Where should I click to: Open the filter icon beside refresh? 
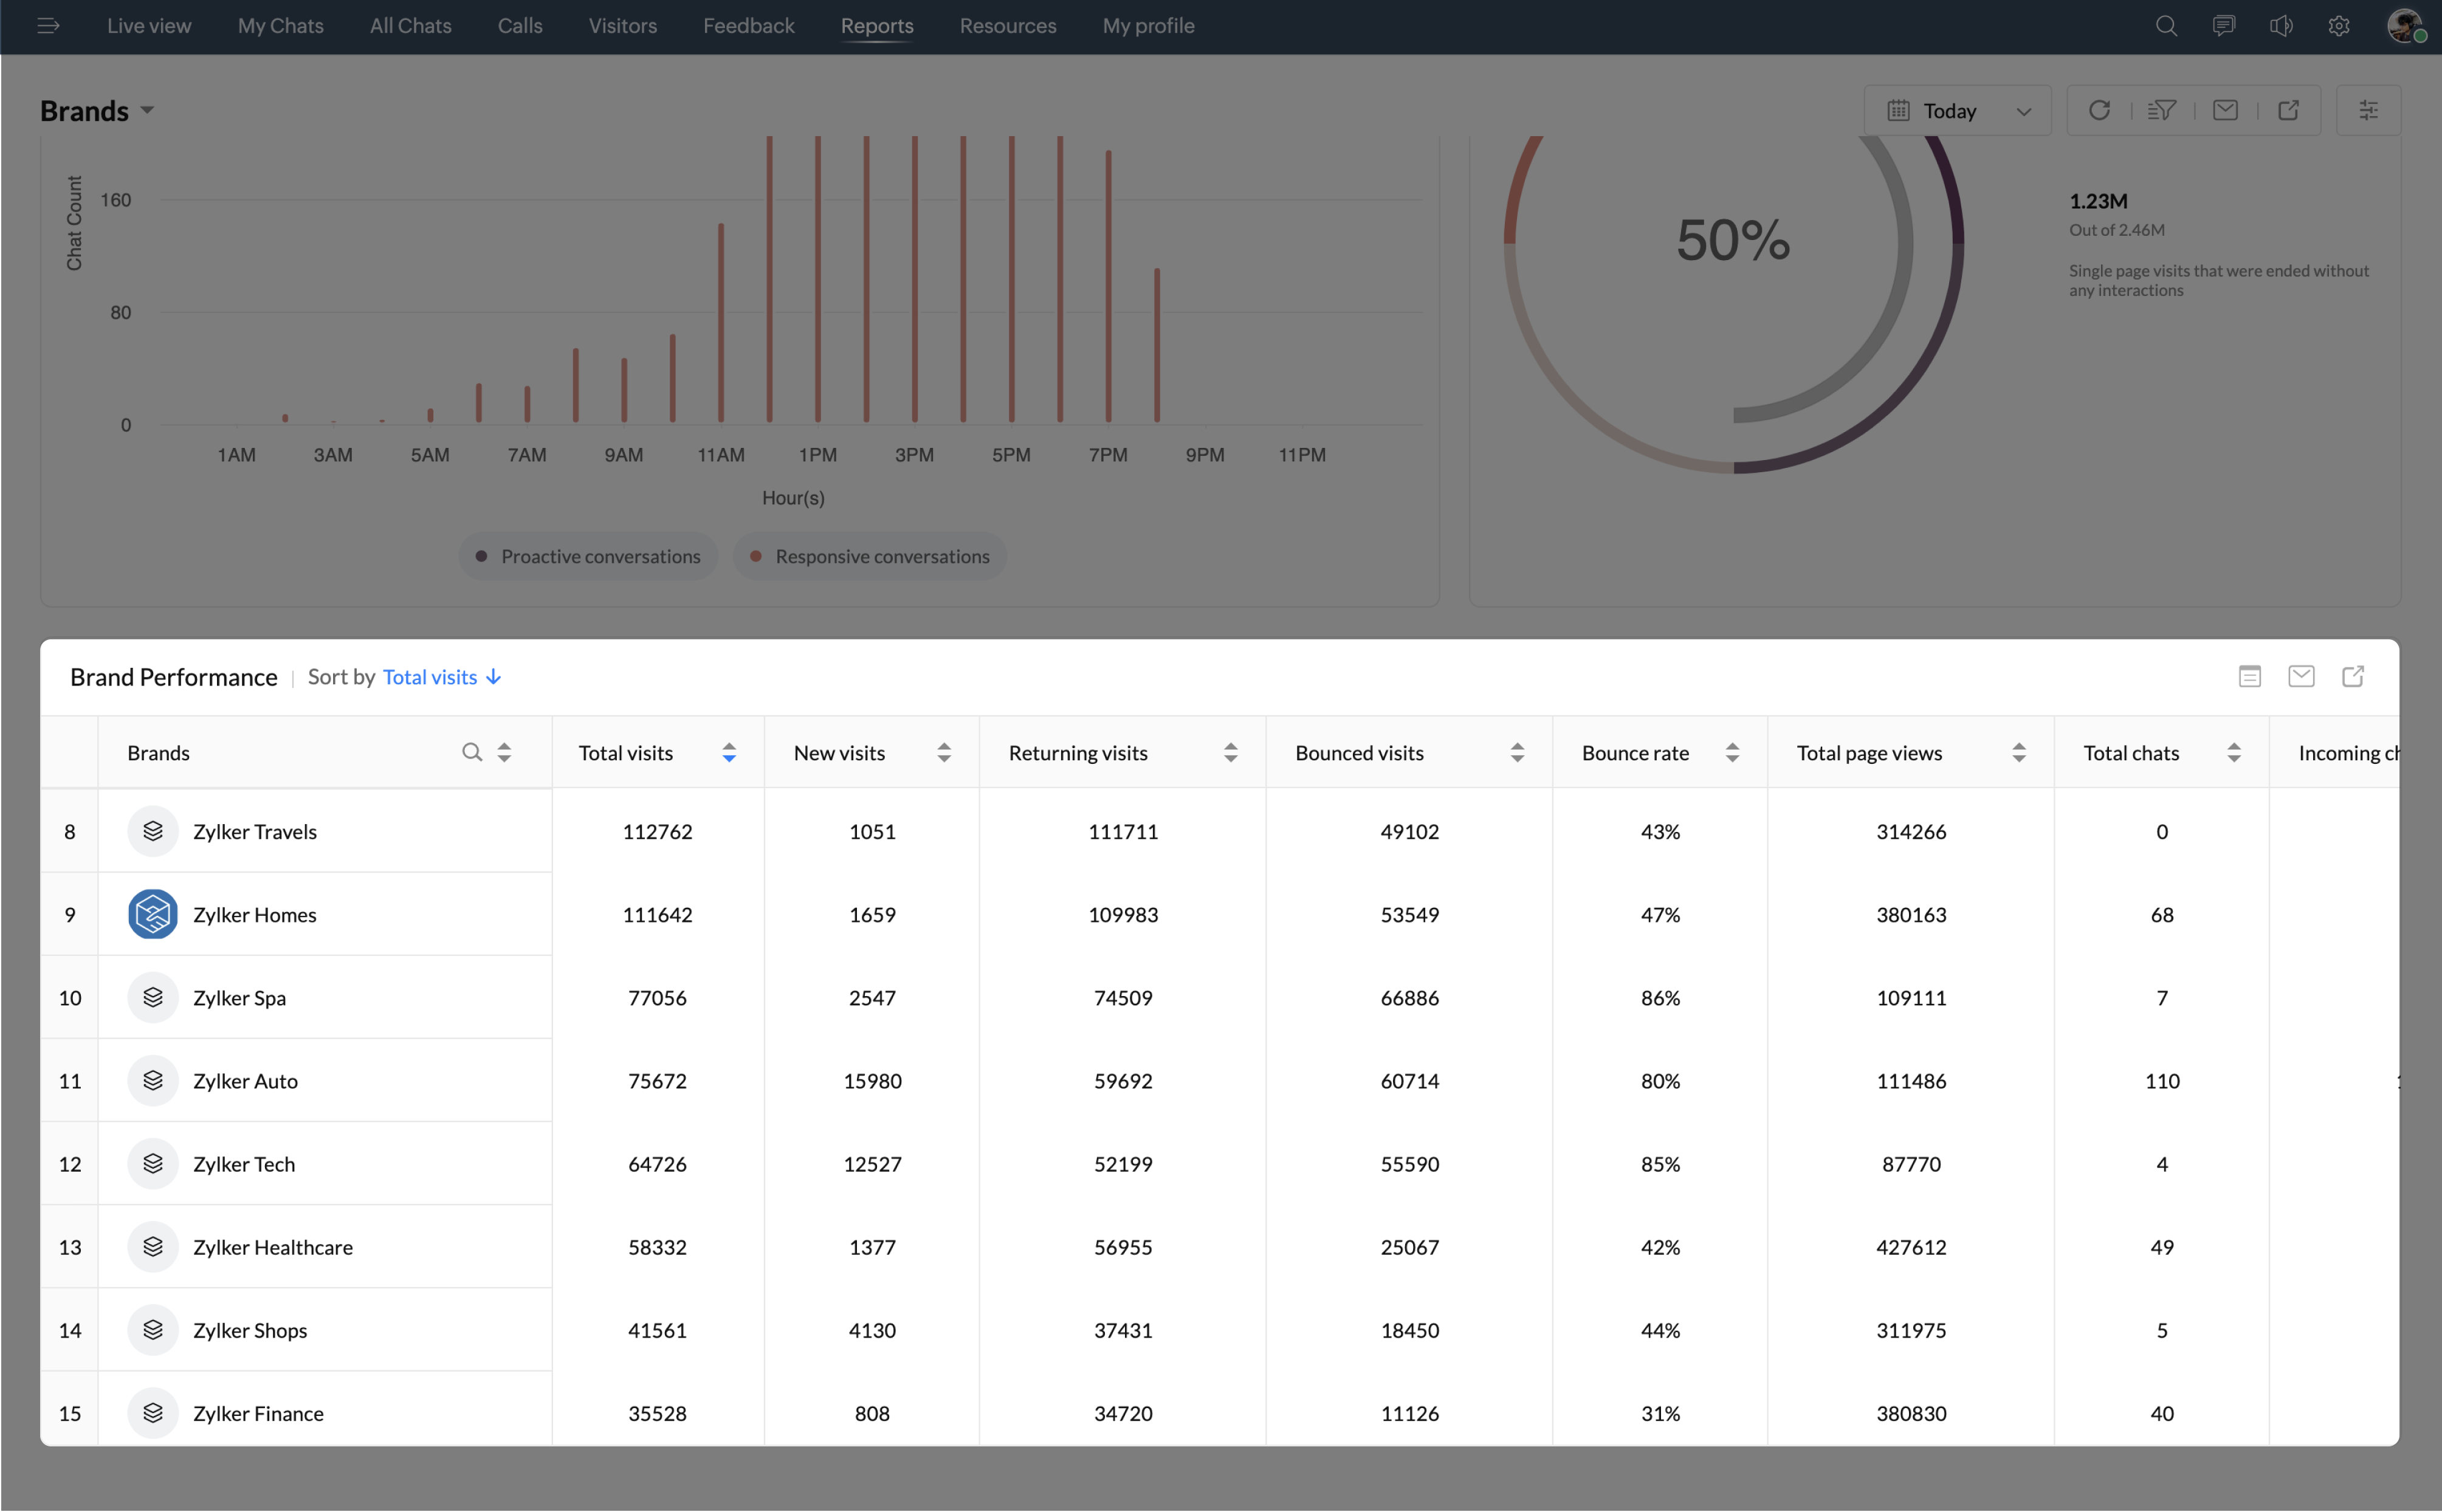click(2162, 110)
